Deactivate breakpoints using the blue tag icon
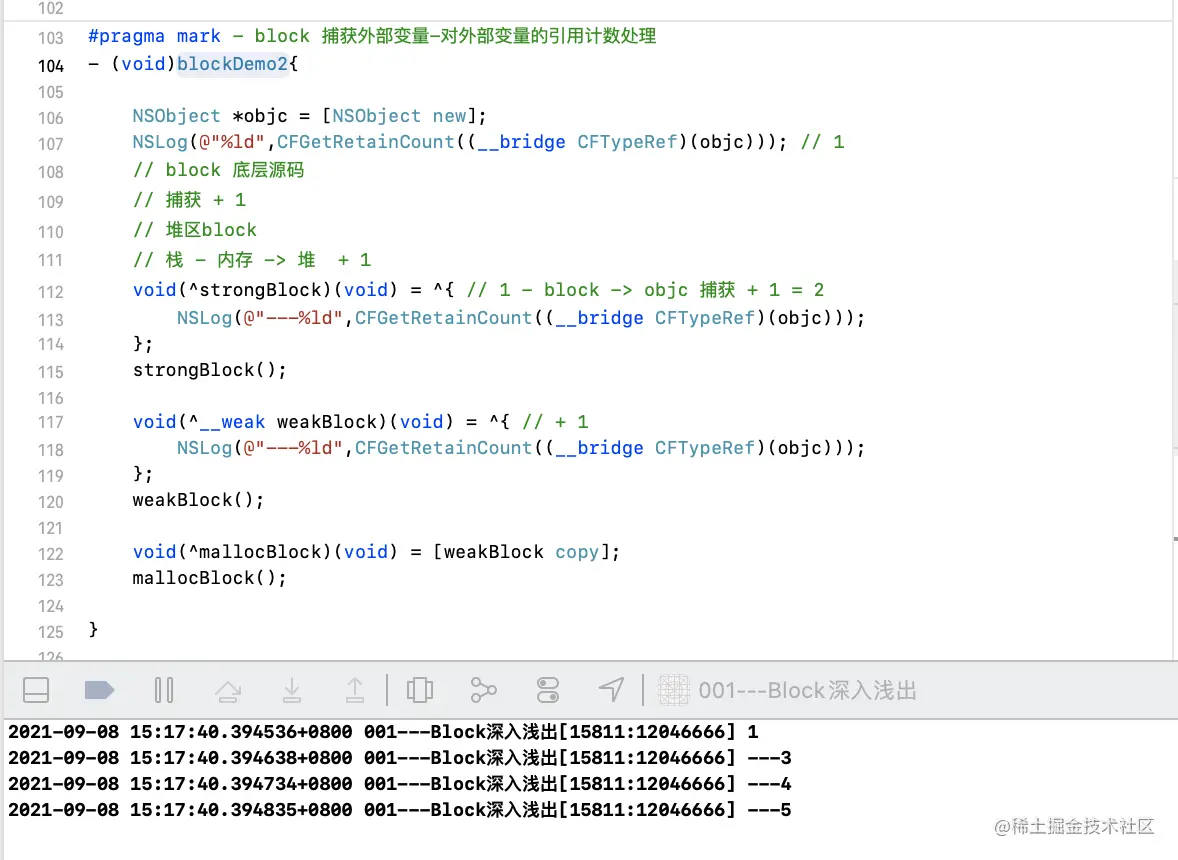The image size is (1178, 860). point(99,690)
